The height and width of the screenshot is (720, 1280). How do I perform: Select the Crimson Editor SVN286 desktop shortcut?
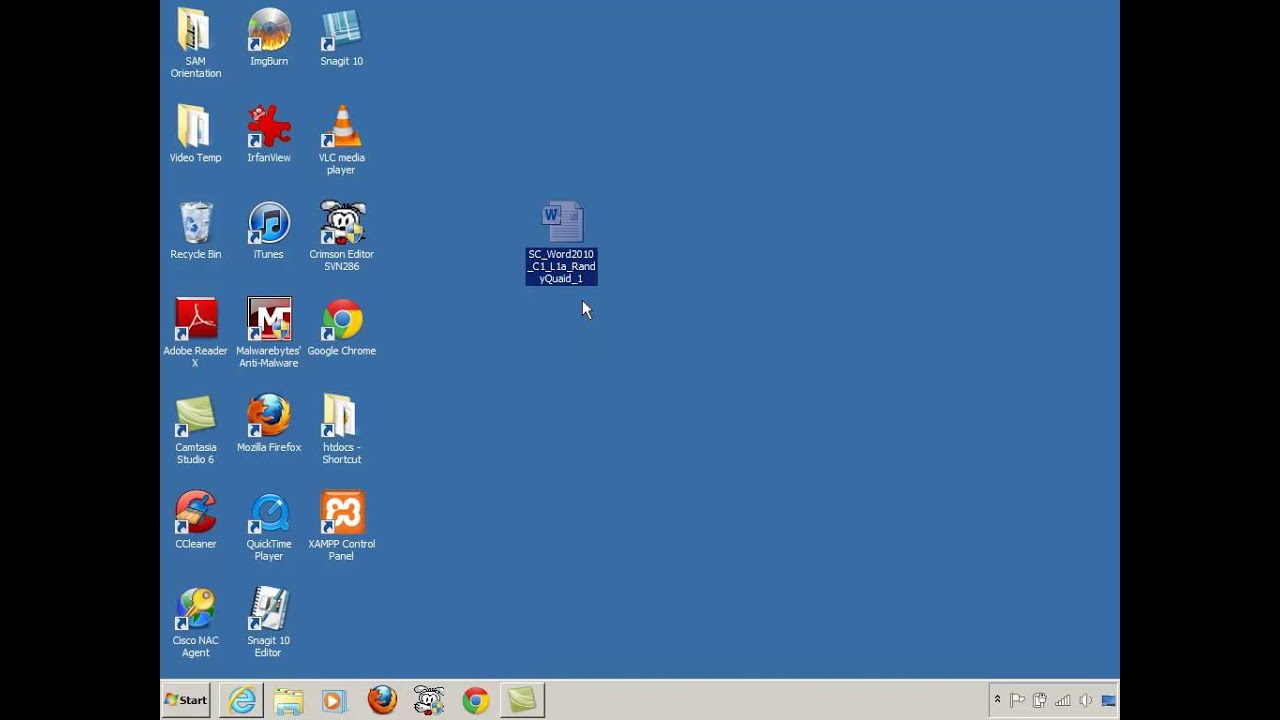pyautogui.click(x=341, y=236)
